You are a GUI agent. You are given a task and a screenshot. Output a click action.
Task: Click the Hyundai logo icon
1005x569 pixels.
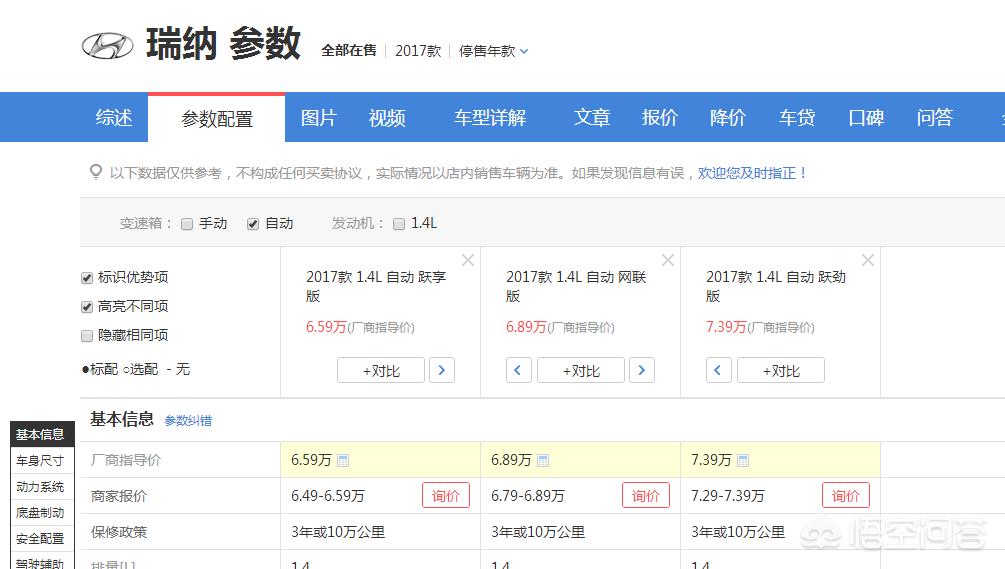[108, 45]
